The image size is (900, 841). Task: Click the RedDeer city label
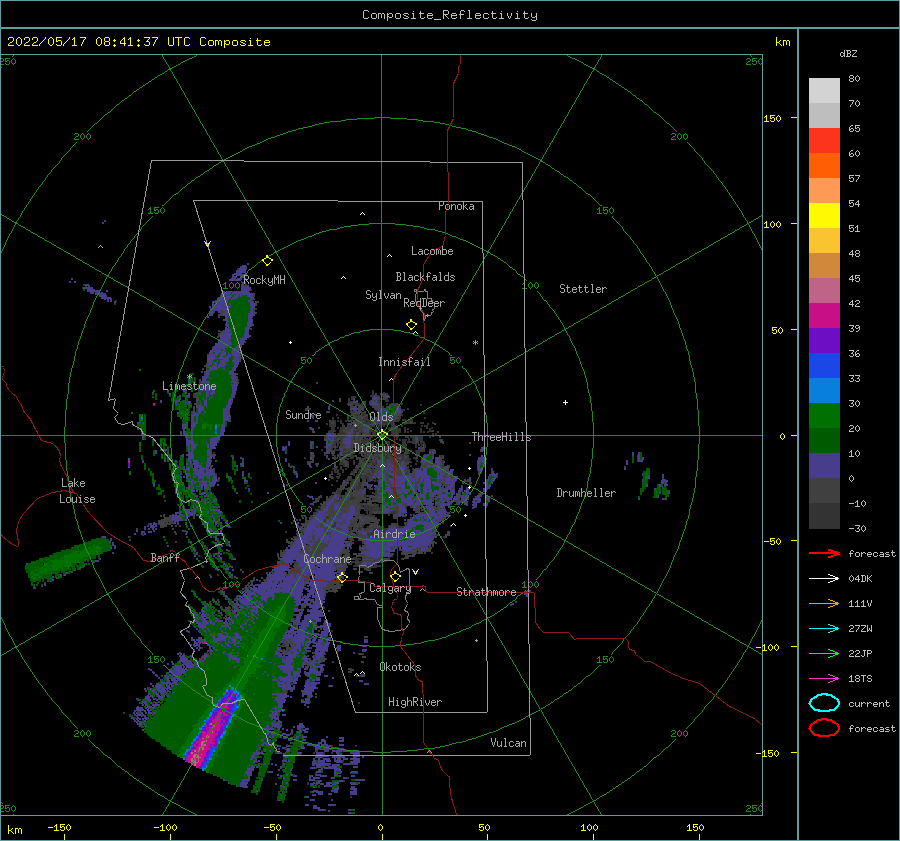(424, 303)
